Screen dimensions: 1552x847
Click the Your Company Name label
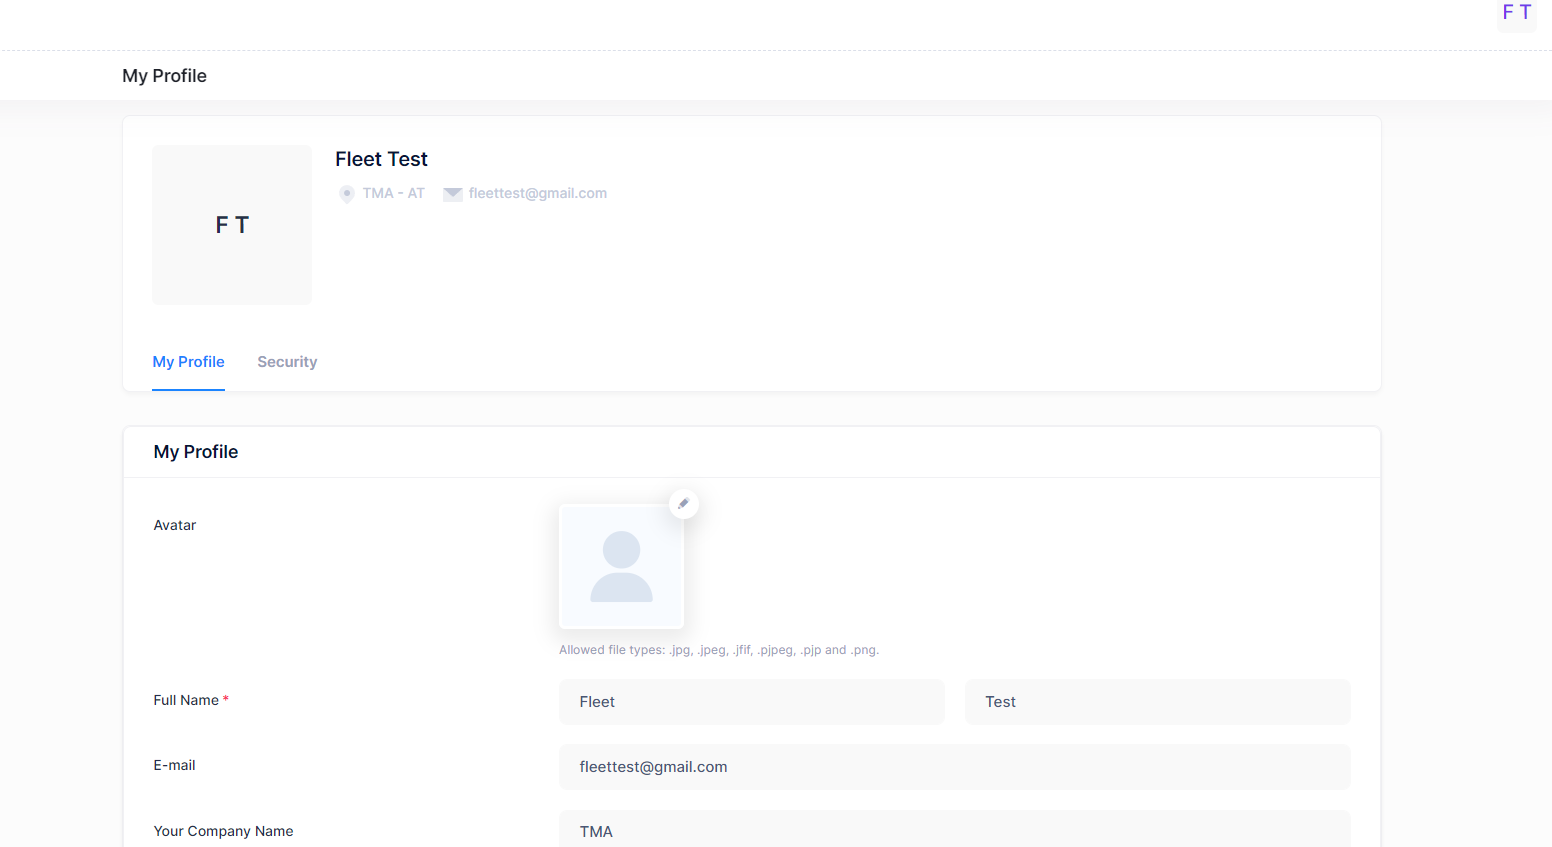223,831
